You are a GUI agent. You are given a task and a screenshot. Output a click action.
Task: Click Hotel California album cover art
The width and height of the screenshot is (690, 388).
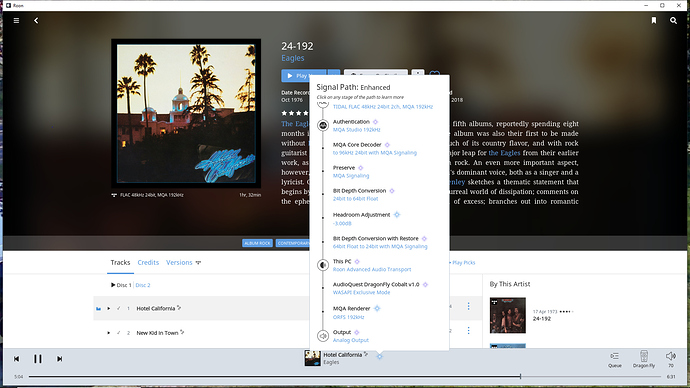pyautogui.click(x=186, y=113)
